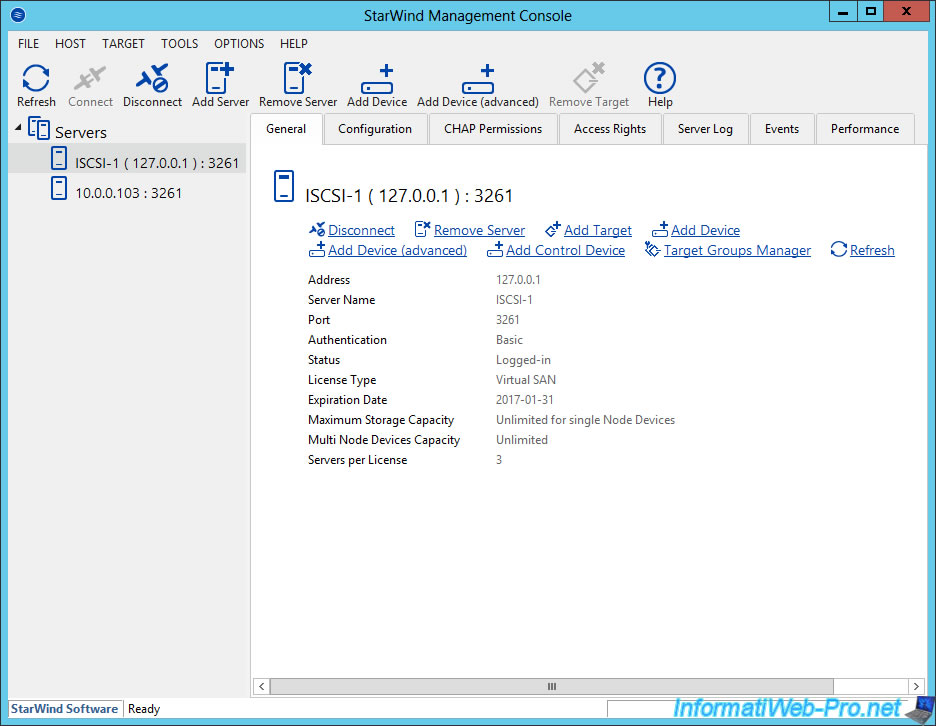Show the Performance tab
This screenshot has width=936, height=726.
(864, 129)
